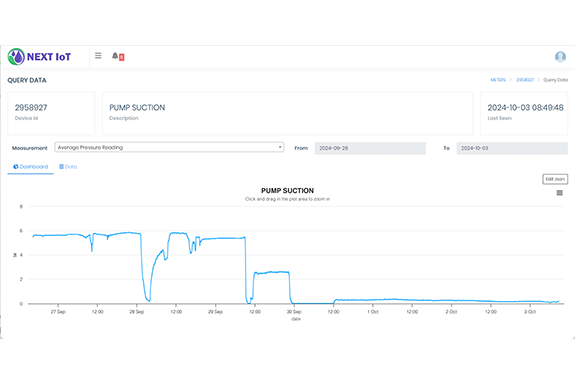Open the chart context menu icon
Screen dimensions: 575x385
[x=559, y=193]
